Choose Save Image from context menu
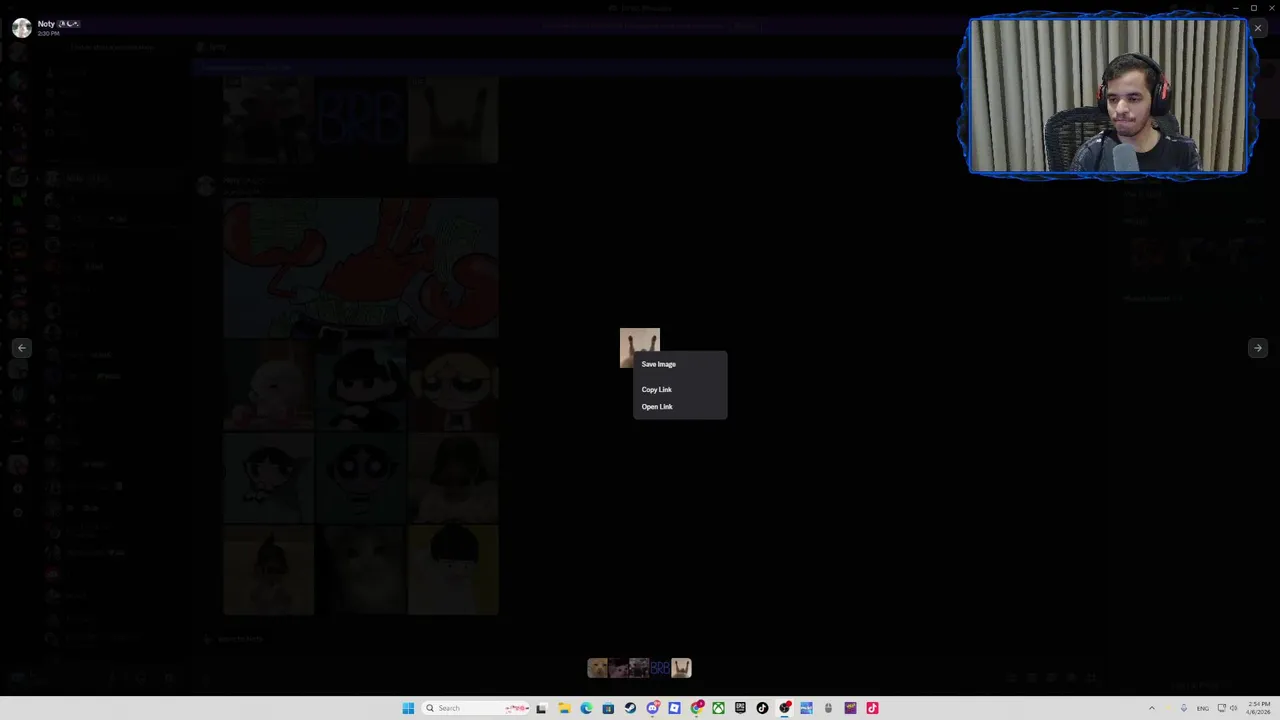 point(658,364)
